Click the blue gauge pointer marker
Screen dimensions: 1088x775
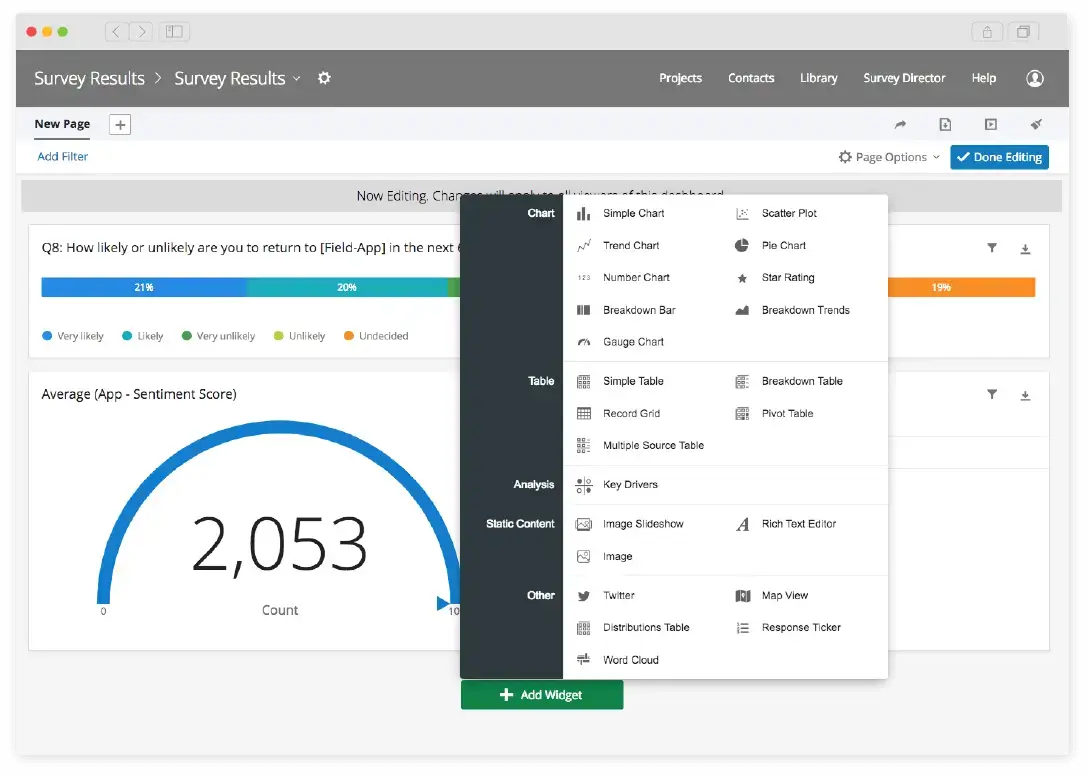442,604
